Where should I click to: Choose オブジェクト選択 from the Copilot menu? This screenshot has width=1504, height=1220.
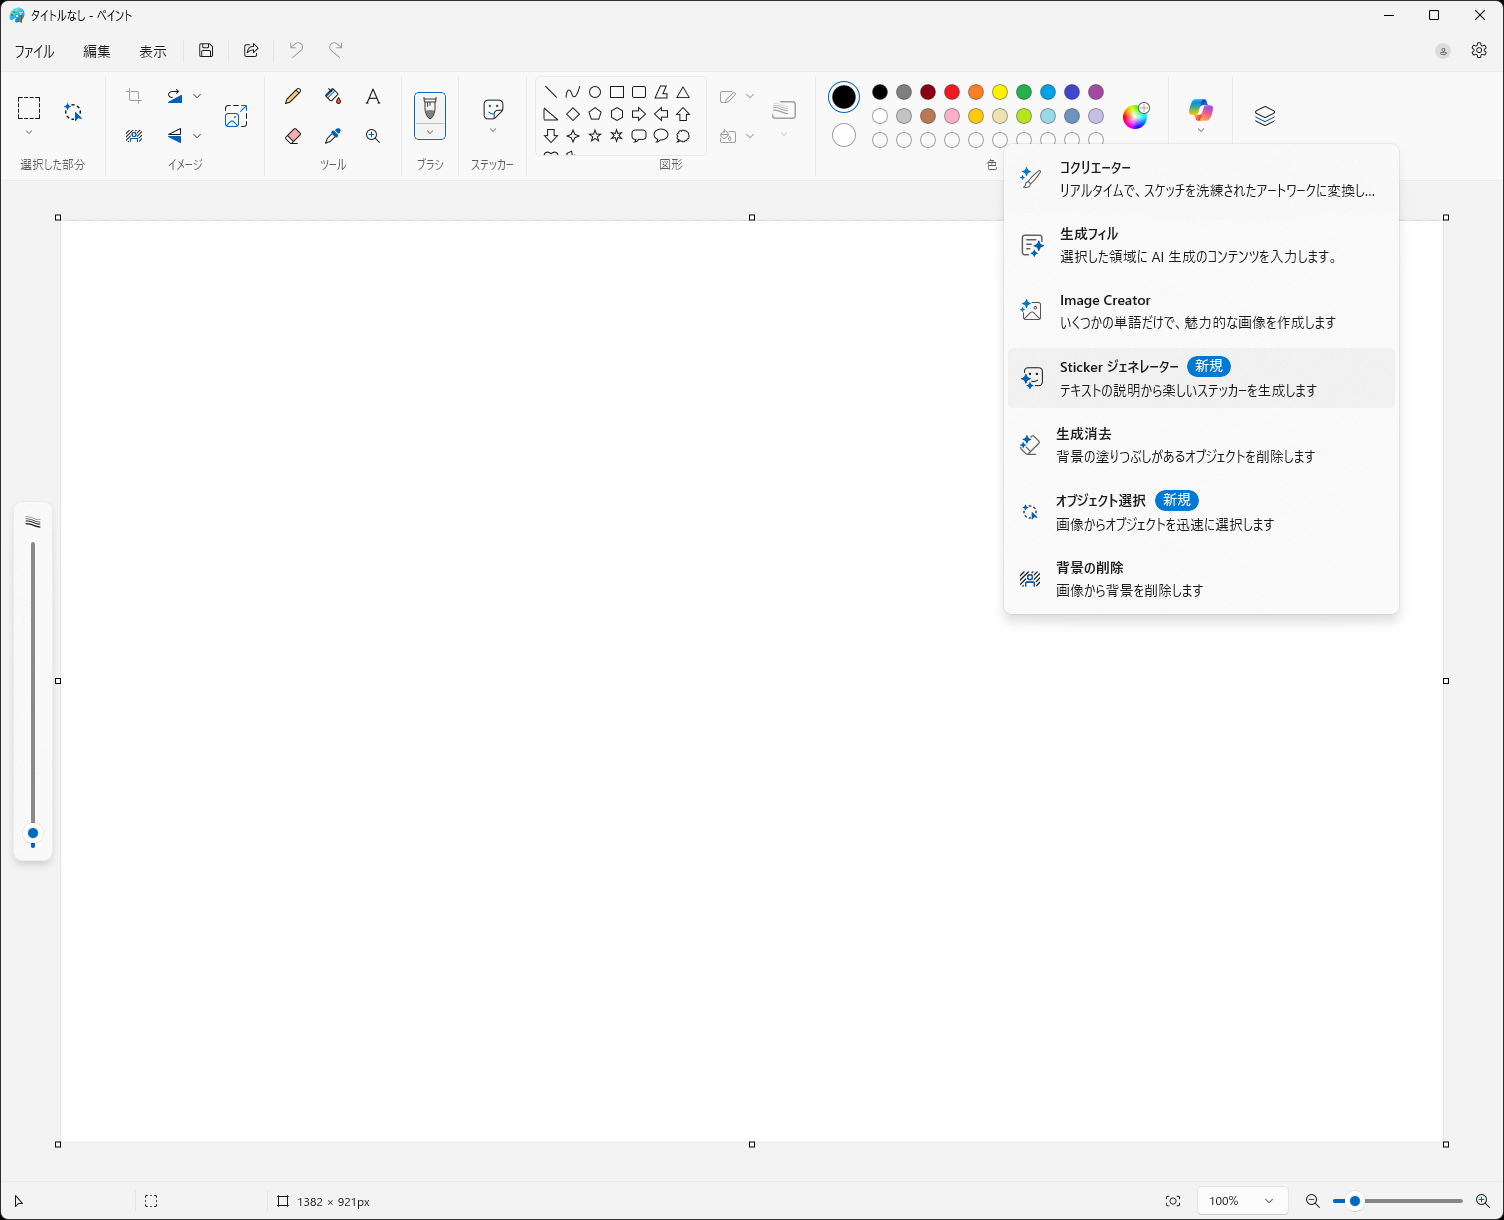[1201, 512]
